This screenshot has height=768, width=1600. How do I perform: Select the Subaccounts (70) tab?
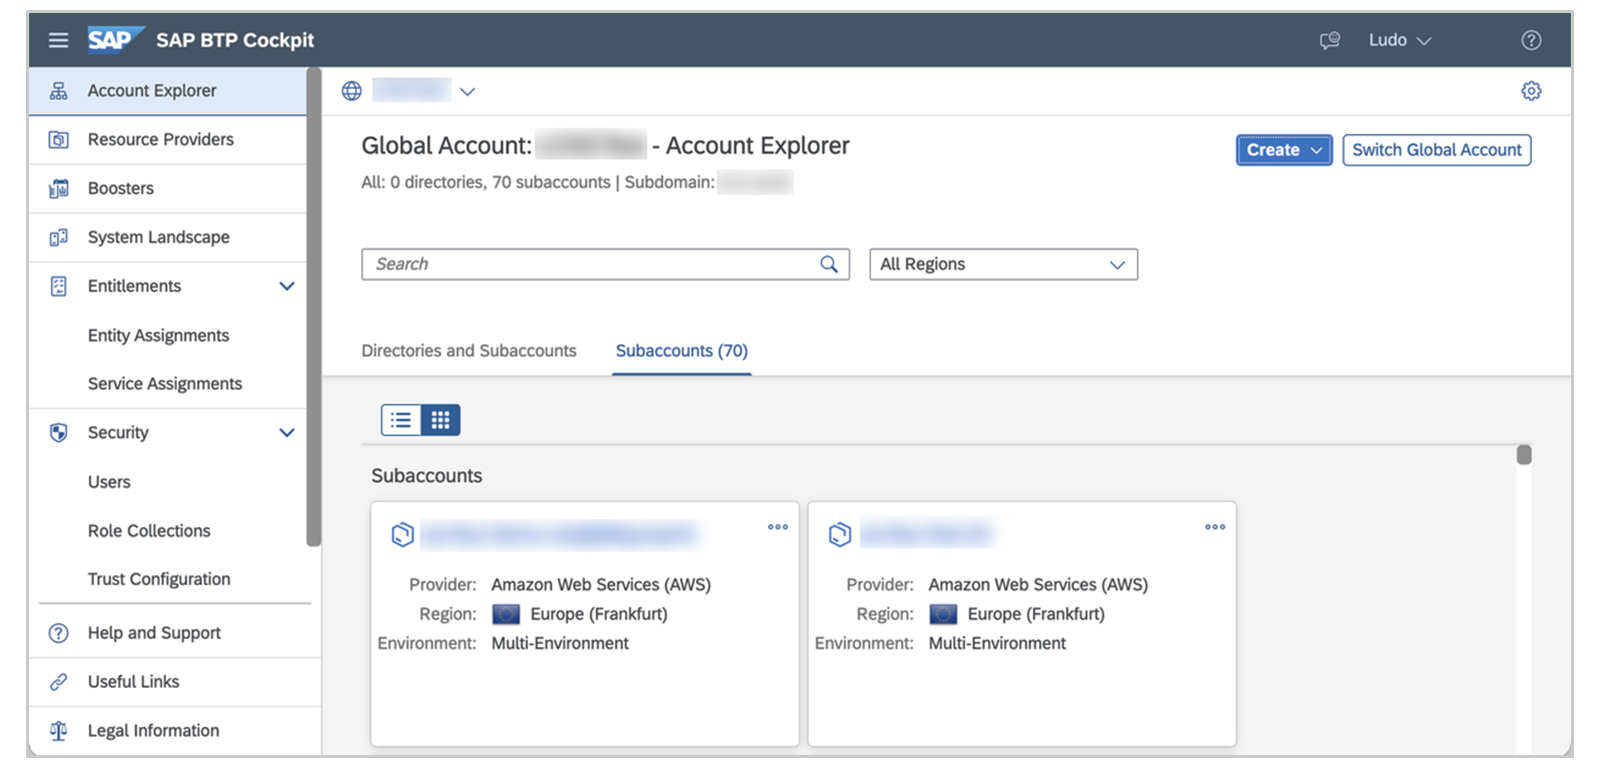(682, 351)
